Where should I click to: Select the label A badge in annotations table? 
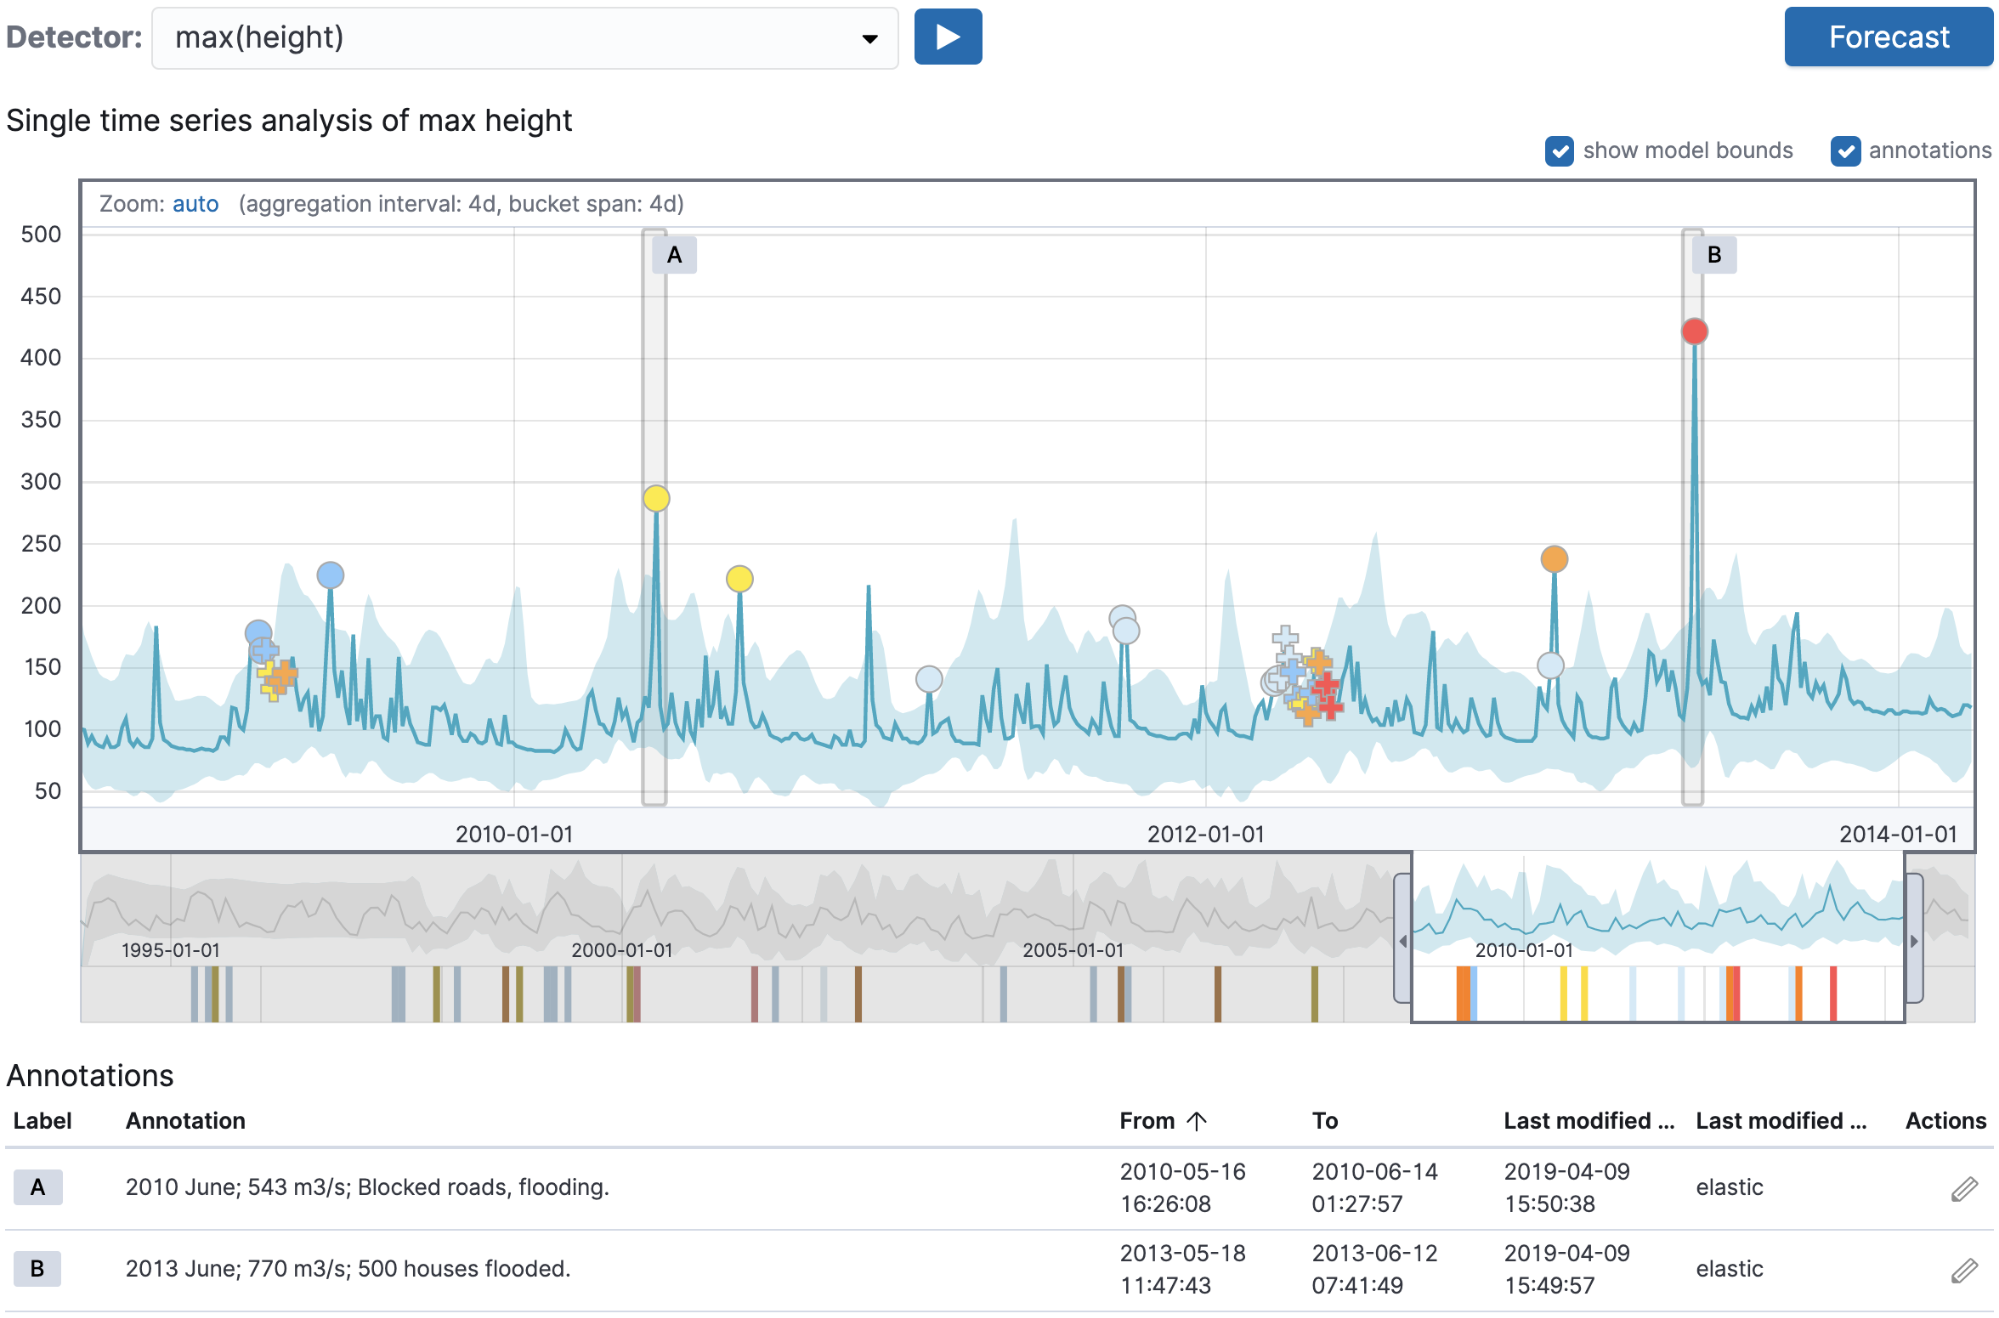38,1187
